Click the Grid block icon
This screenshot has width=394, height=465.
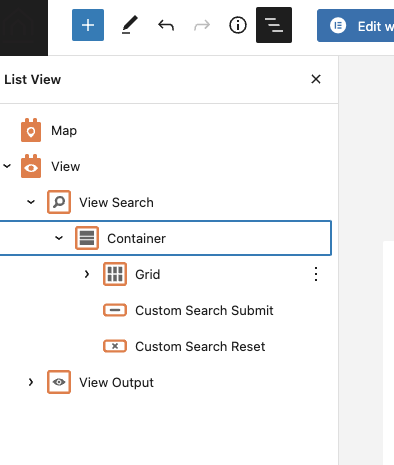point(115,274)
